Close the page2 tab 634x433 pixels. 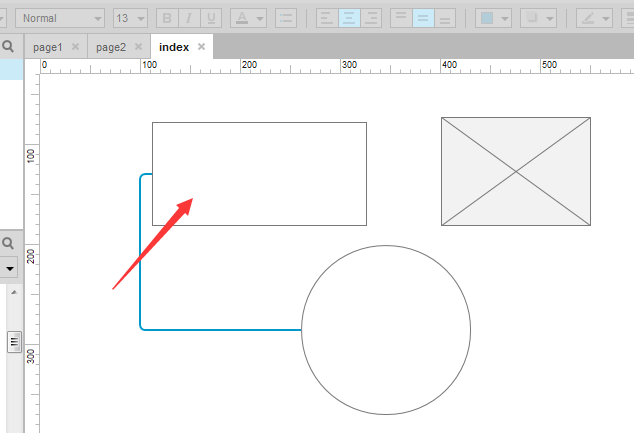pos(138,46)
